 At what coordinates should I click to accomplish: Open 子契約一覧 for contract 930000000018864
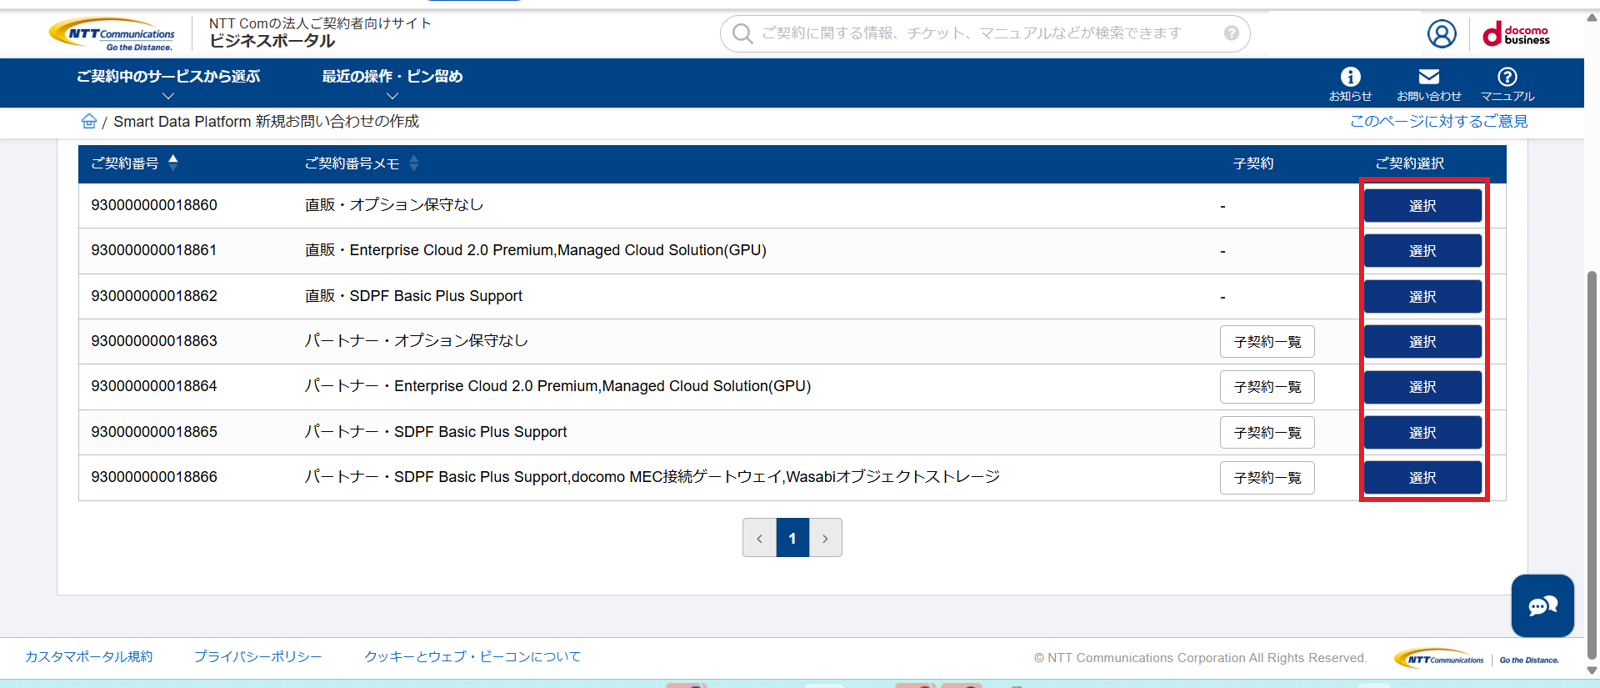(1267, 387)
